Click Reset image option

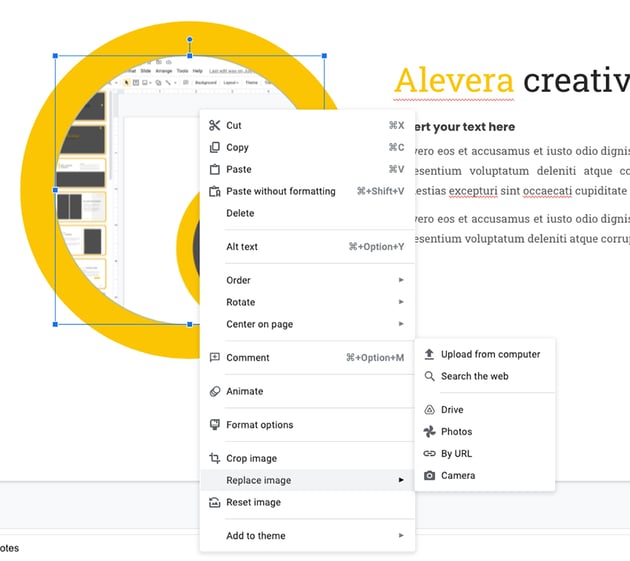pos(253,503)
